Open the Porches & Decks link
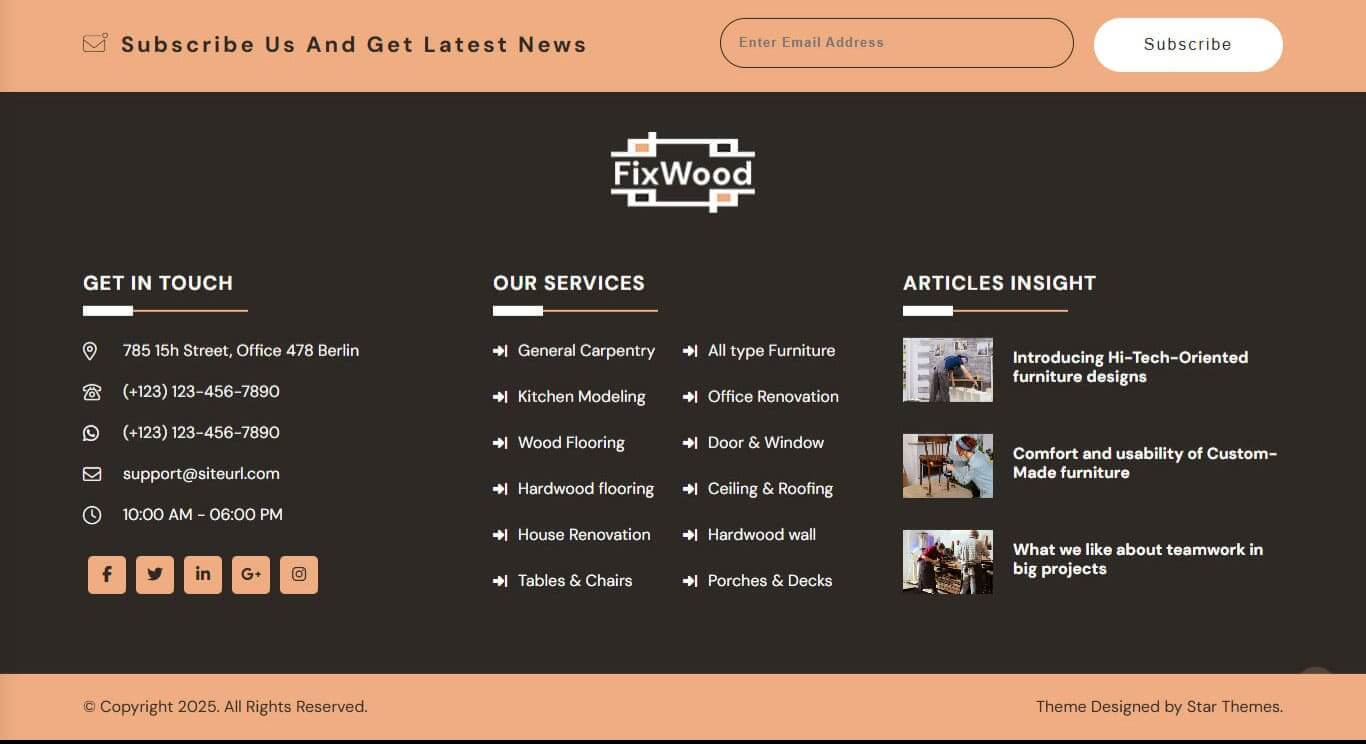Screen dimensions: 1366x744 pyautogui.click(x=769, y=581)
